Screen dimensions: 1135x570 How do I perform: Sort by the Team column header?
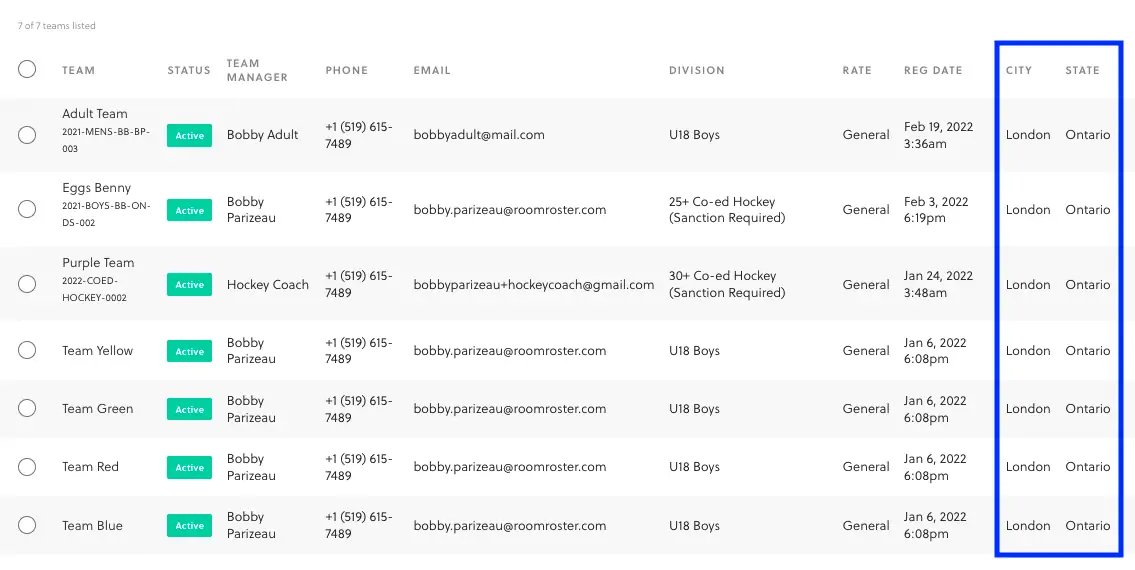[78, 70]
